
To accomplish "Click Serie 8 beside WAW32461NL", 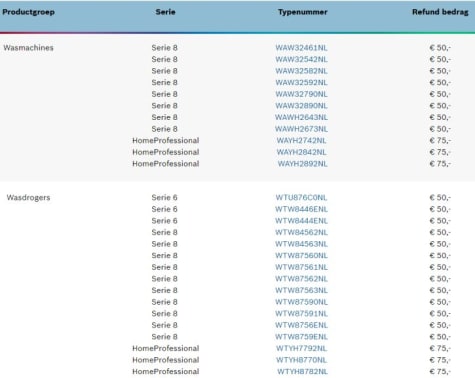I will 164,48.
